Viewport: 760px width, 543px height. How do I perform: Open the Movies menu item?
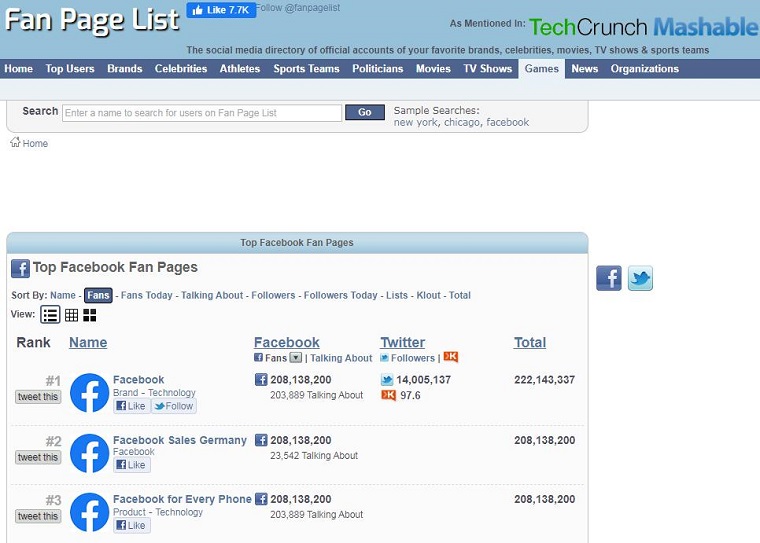[433, 68]
